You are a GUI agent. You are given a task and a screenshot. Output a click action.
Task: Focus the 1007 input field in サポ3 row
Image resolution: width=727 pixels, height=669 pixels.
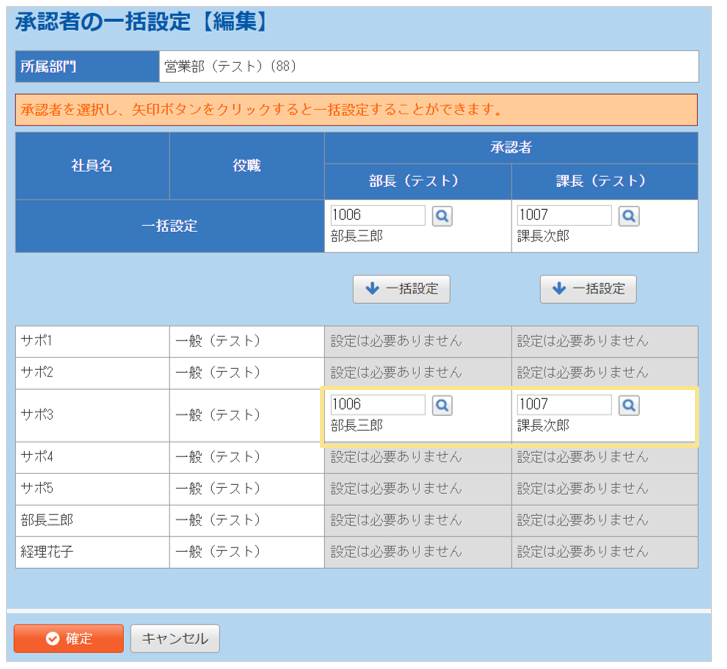[x=564, y=405]
